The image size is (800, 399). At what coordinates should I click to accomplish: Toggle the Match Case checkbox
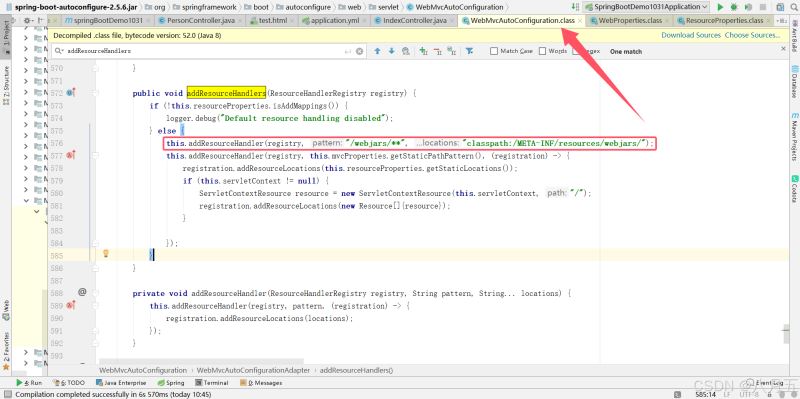click(x=494, y=51)
